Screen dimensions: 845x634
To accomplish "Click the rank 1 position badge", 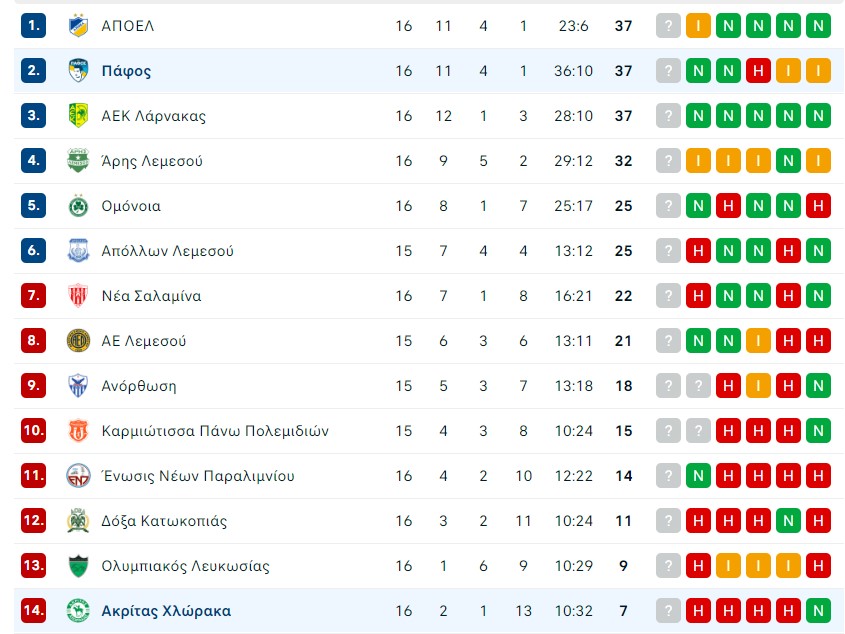I will tap(33, 26).
